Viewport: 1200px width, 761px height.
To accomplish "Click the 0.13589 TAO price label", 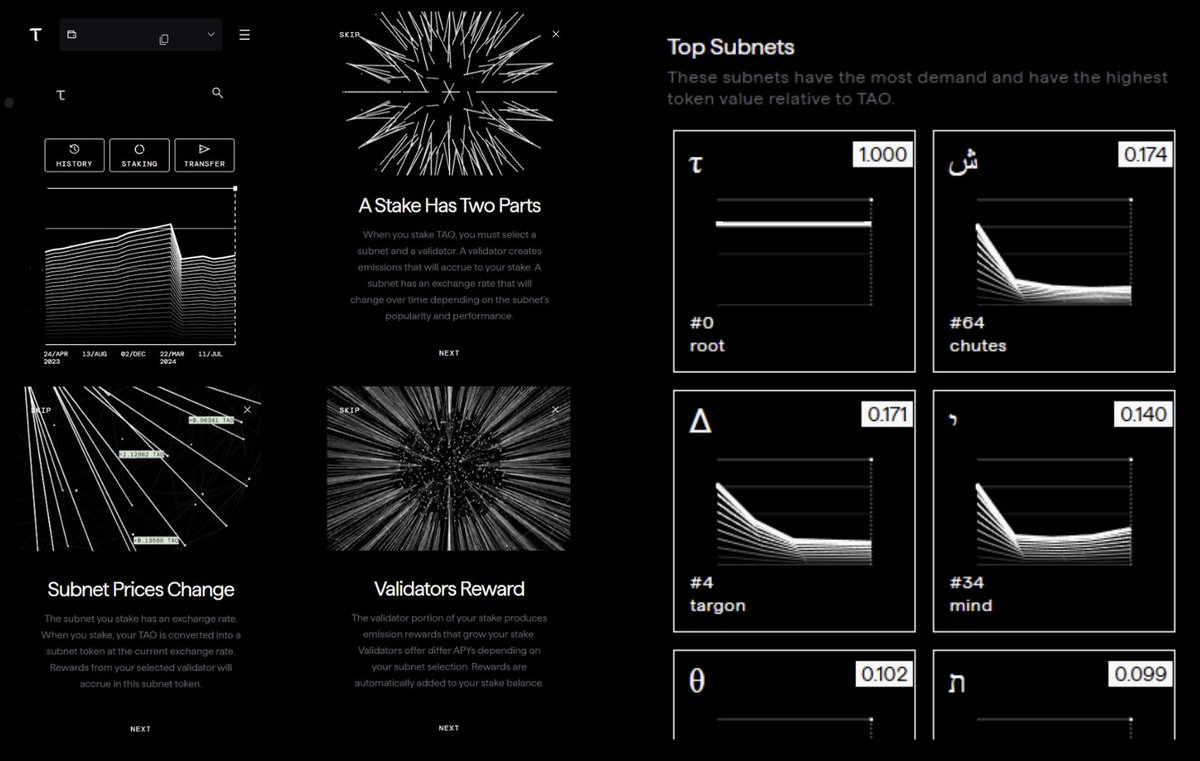I will 155,540.
